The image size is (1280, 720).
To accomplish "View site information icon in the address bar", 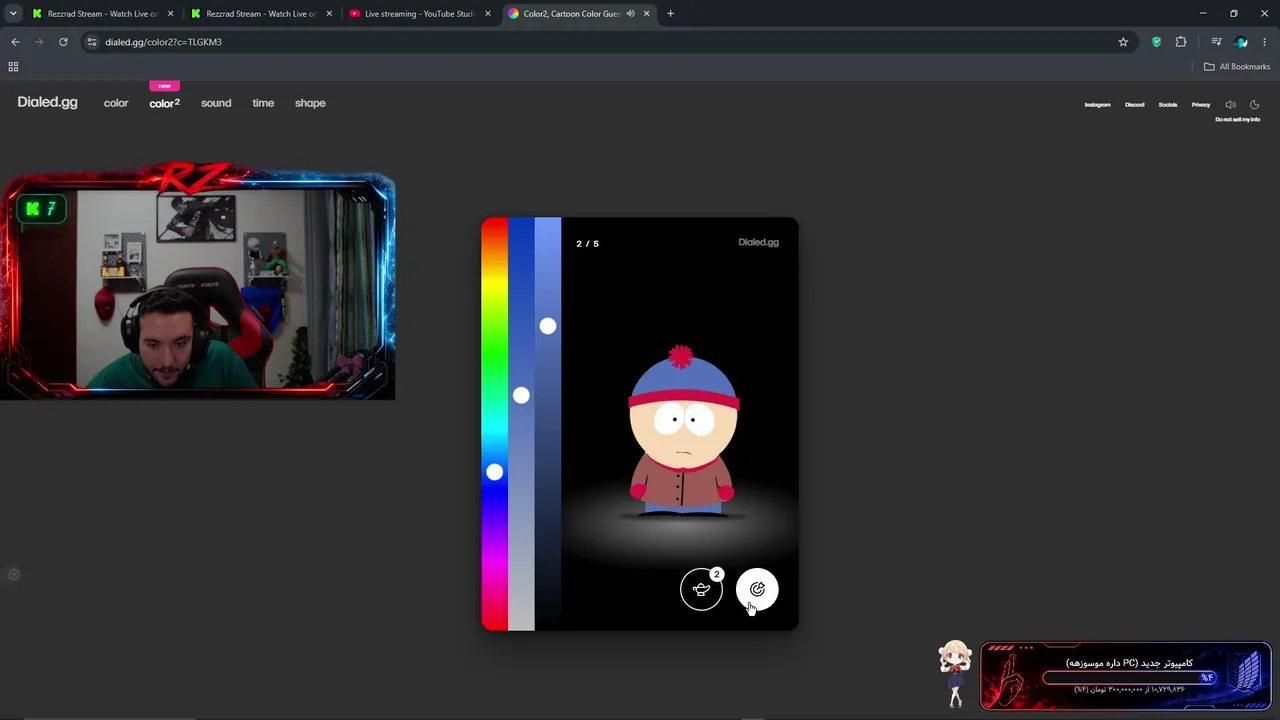I will point(92,42).
